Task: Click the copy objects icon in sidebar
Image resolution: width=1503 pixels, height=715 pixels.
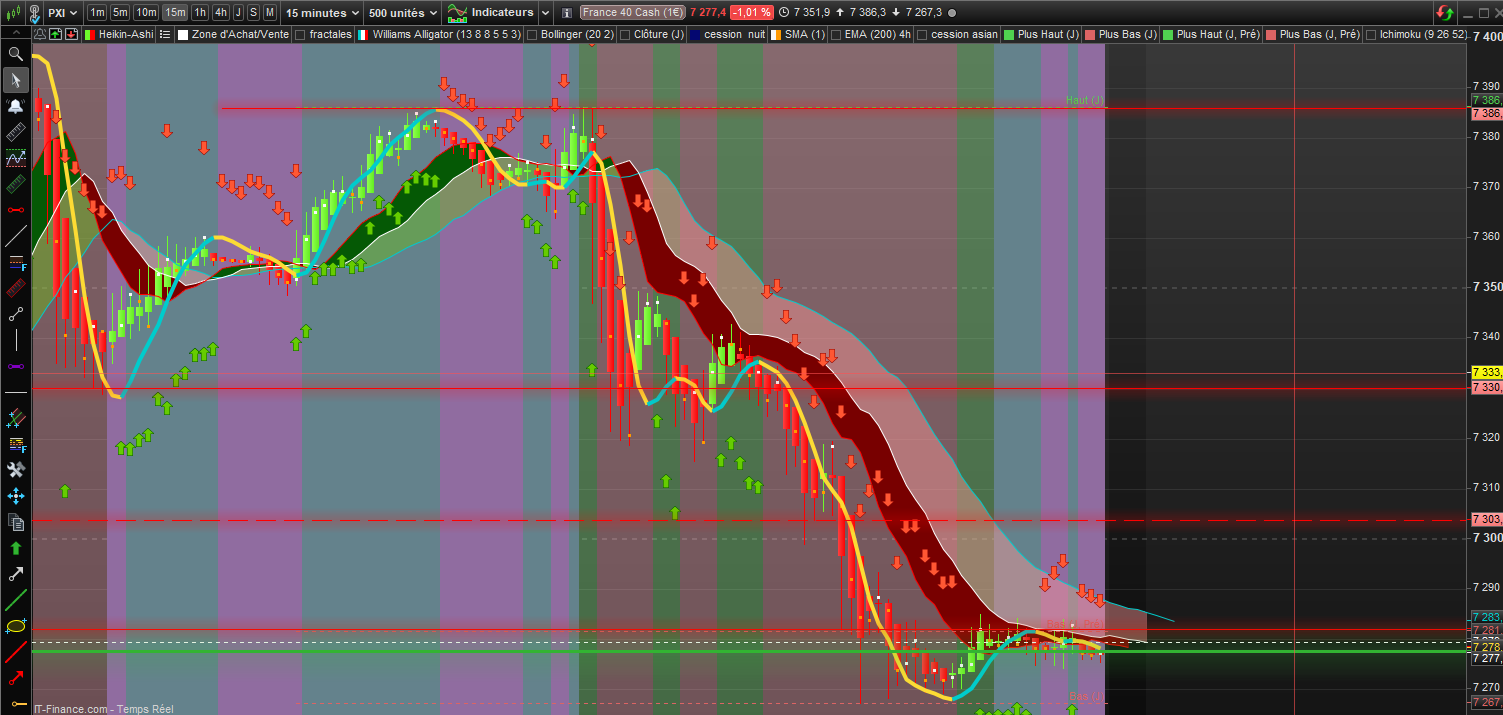Action: click(15, 522)
